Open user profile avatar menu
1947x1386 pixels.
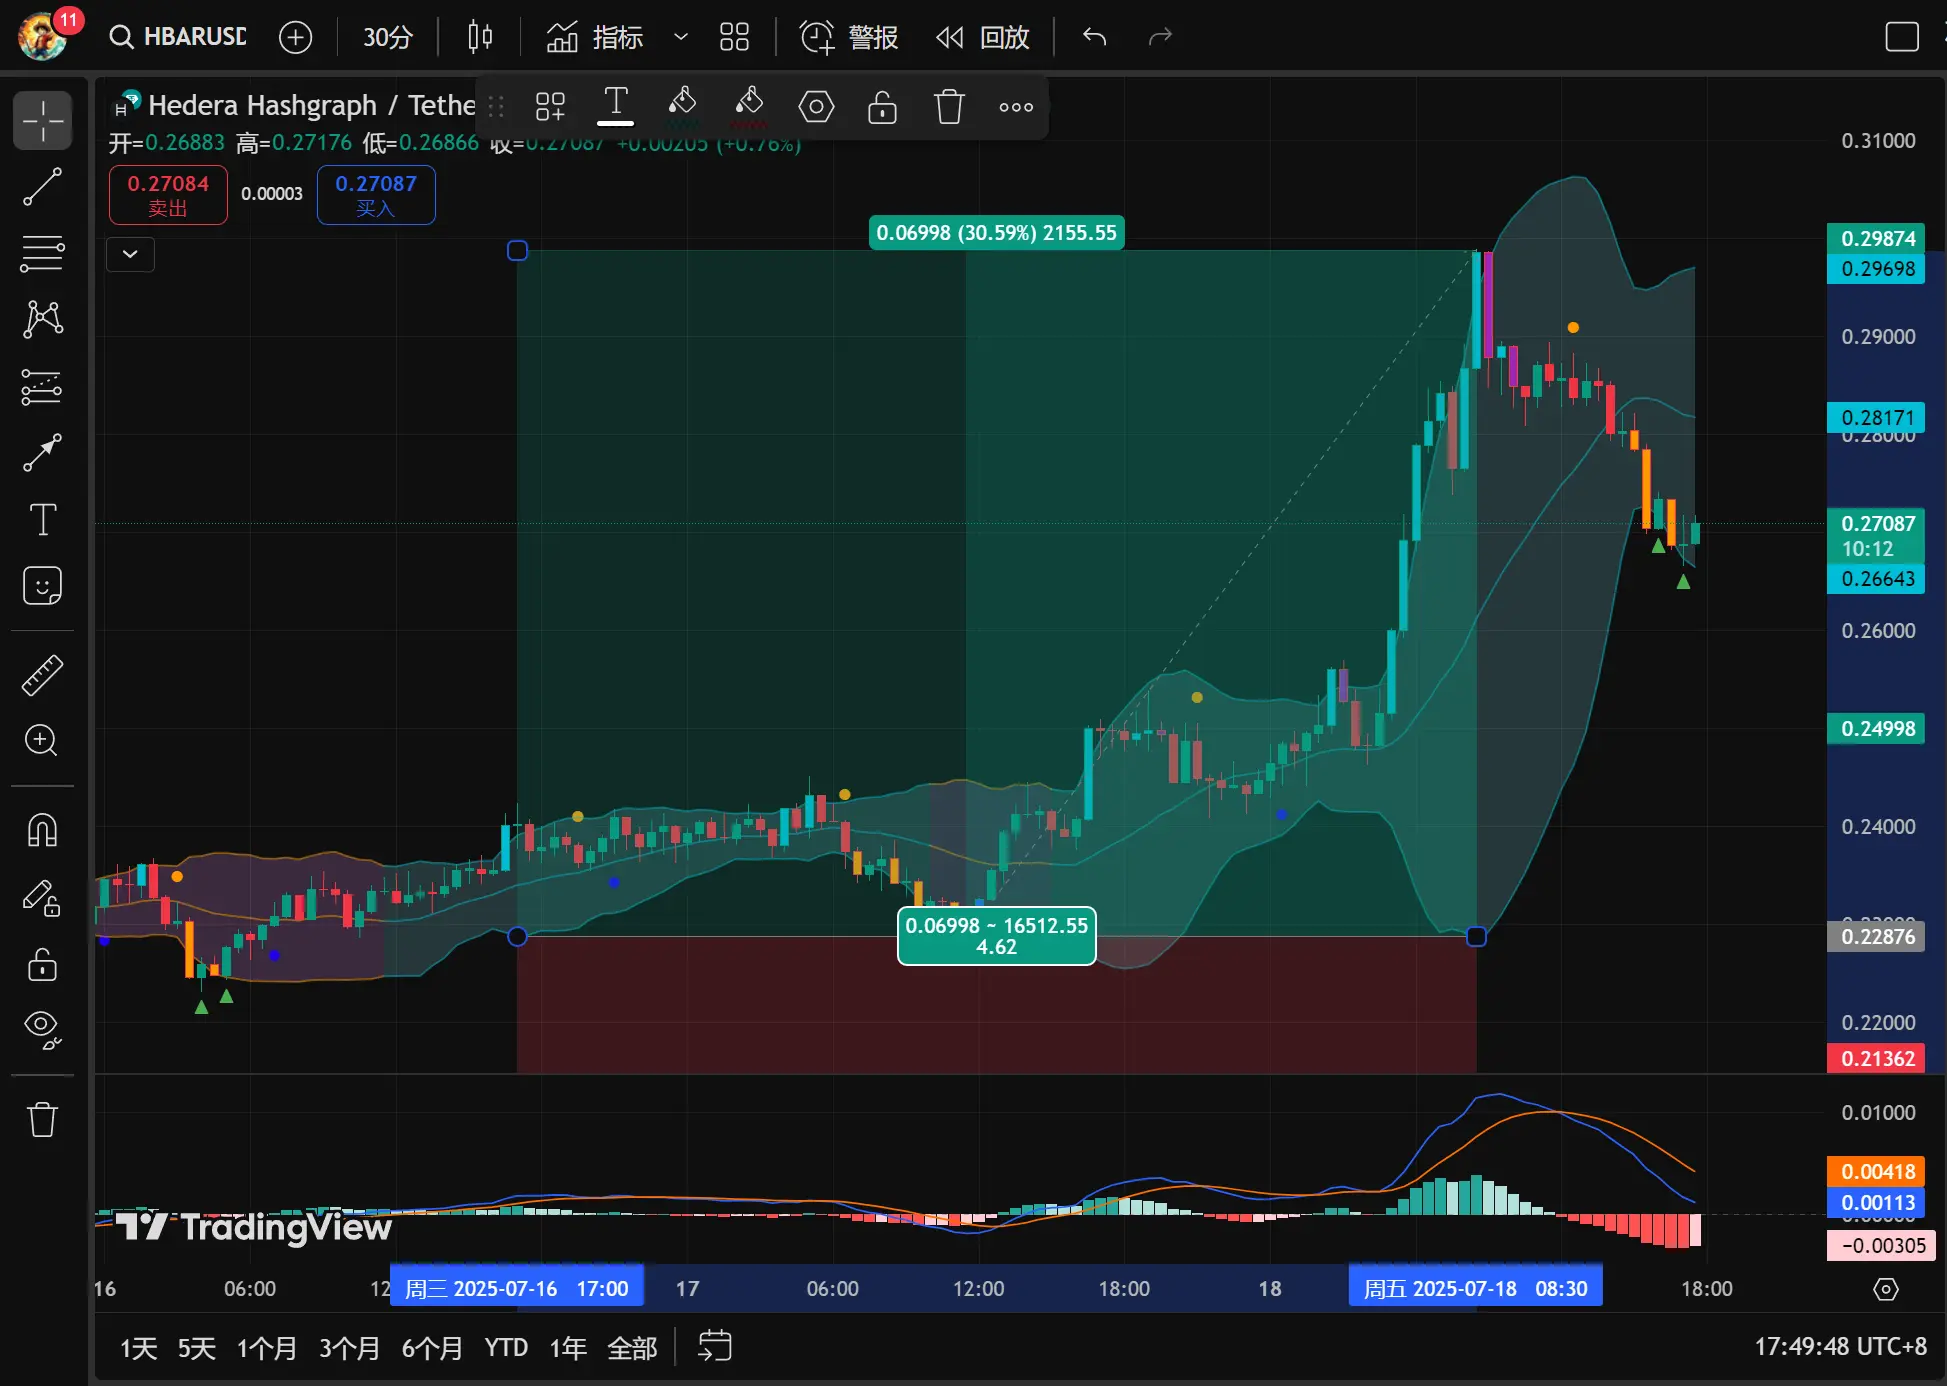pos(43,37)
